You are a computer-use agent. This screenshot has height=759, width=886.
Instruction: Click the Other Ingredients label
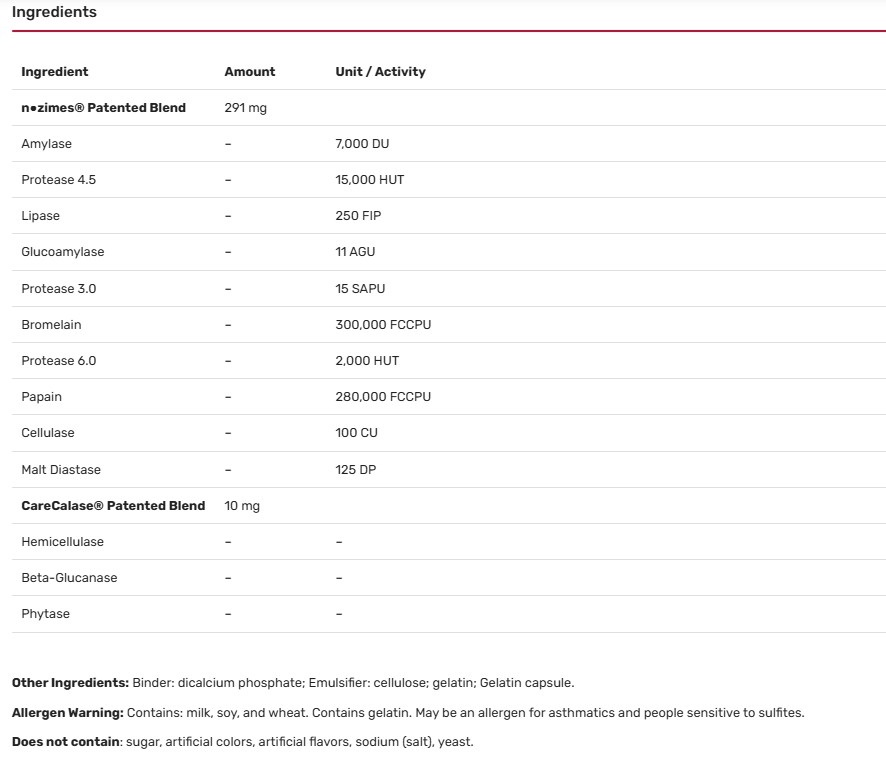coord(70,683)
